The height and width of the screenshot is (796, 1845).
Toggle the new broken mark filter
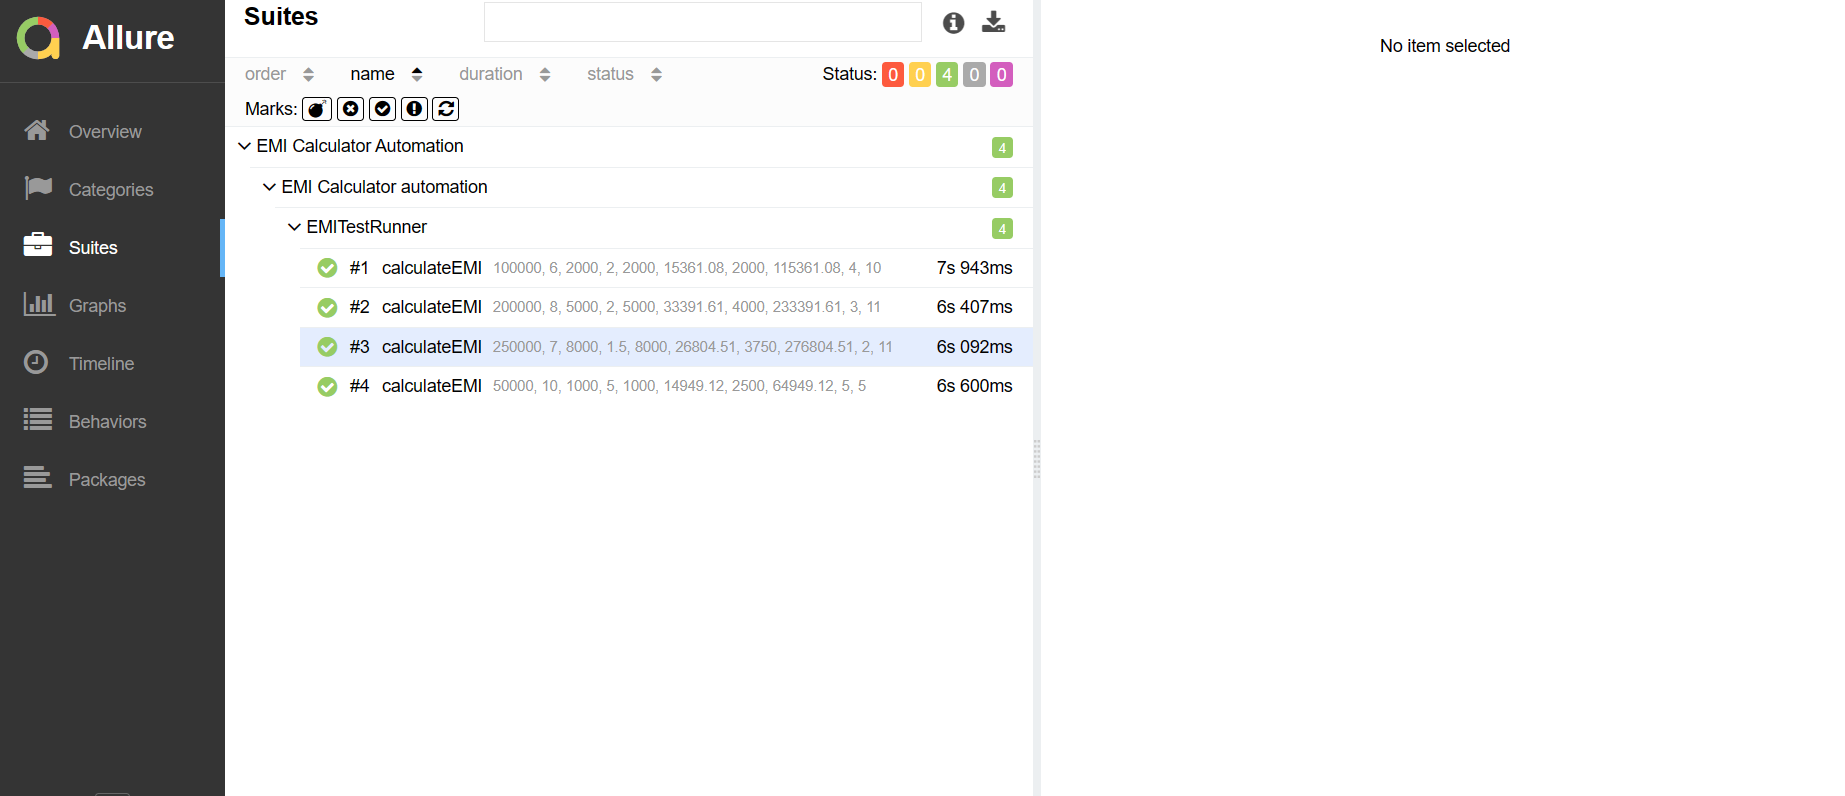(x=414, y=109)
